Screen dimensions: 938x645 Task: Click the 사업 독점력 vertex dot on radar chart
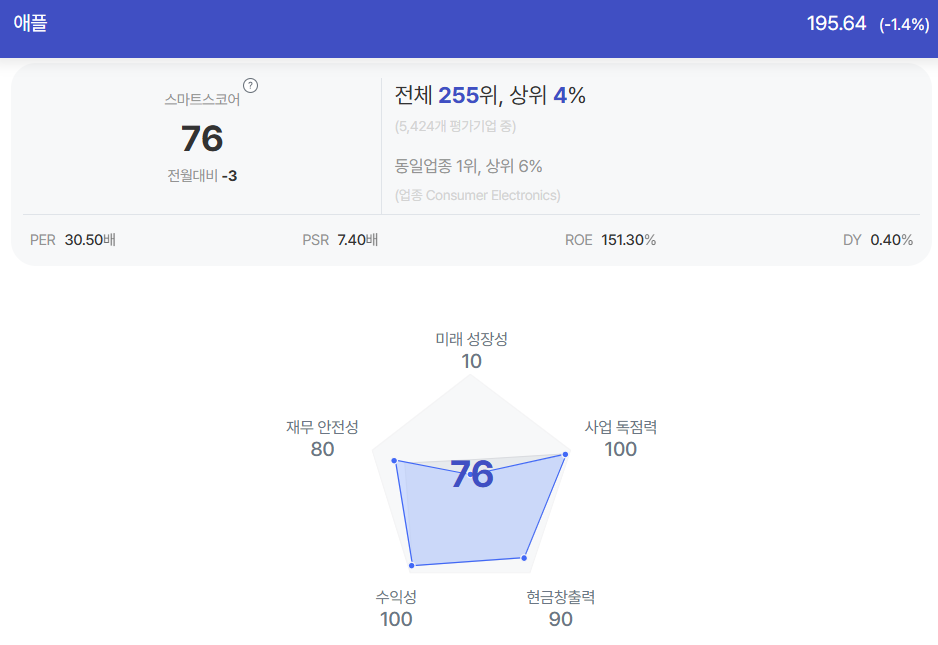coord(565,455)
